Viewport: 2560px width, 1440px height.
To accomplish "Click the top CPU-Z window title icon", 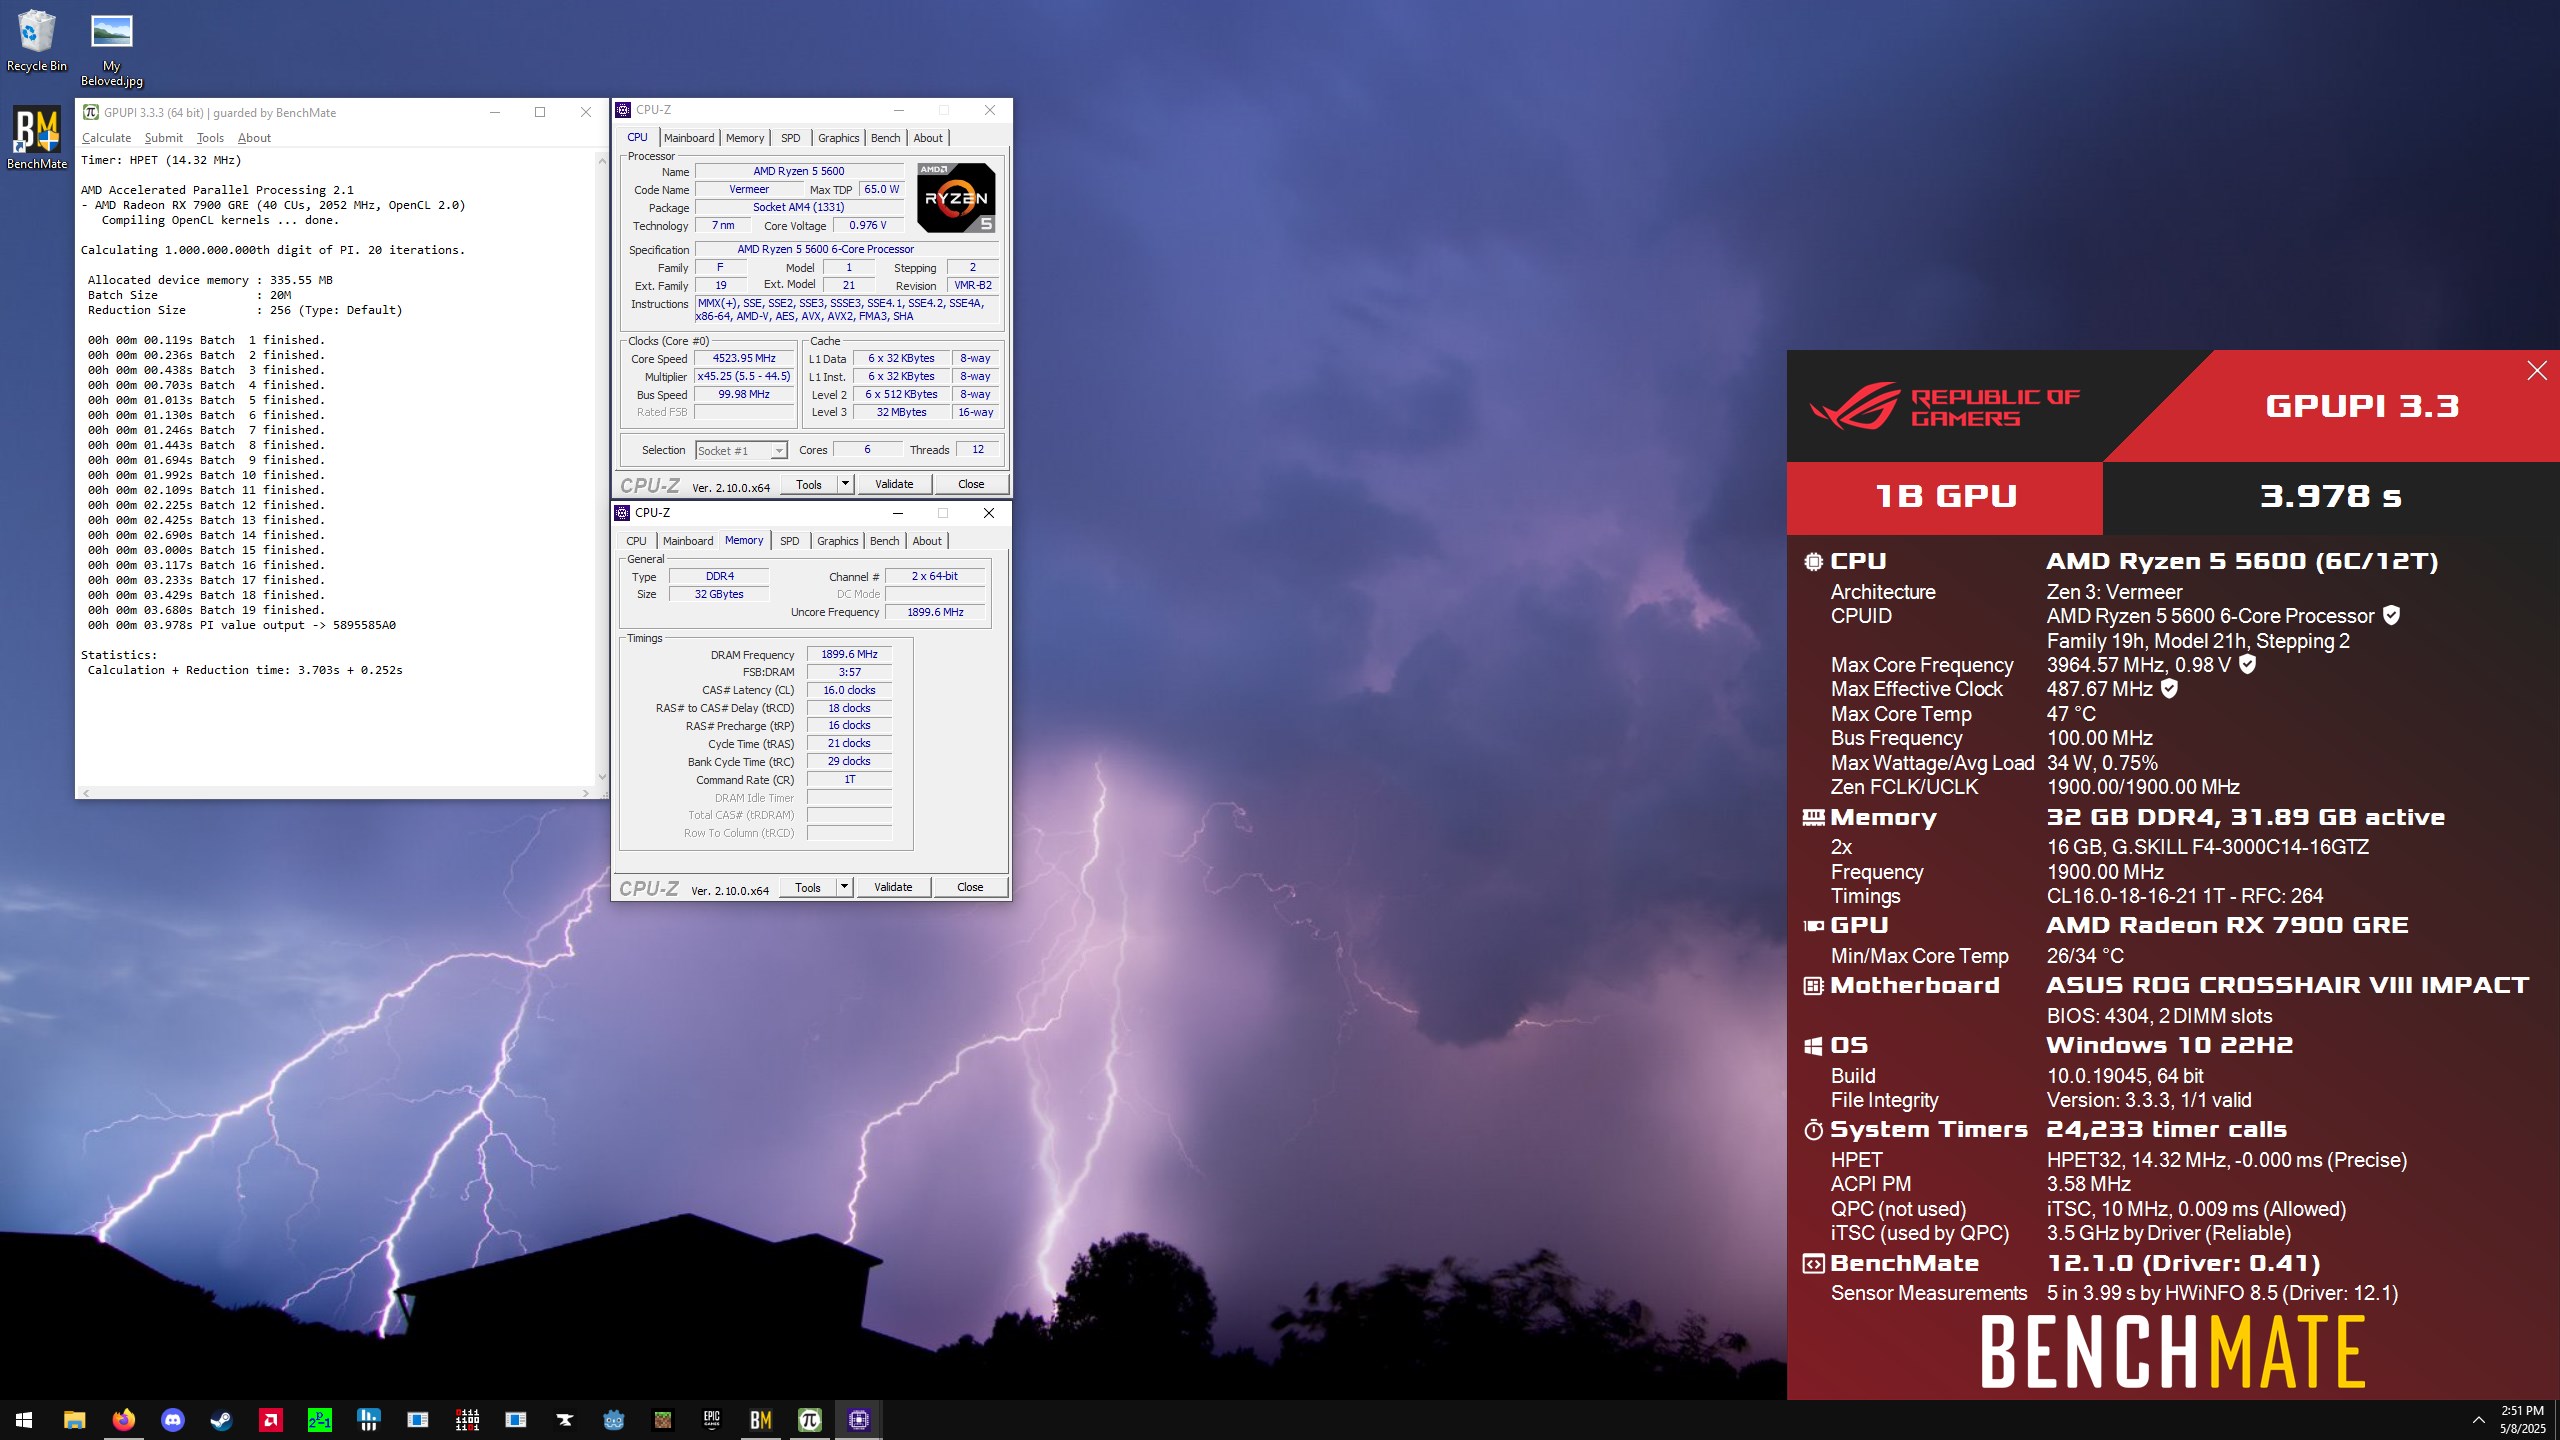I will pos(623,110).
